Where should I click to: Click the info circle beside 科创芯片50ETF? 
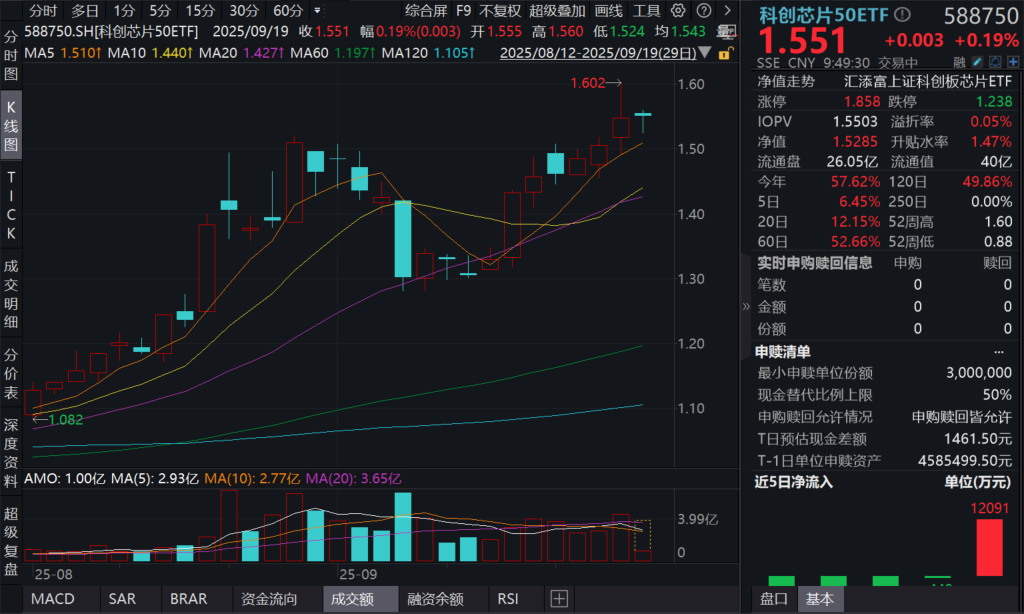(x=902, y=14)
